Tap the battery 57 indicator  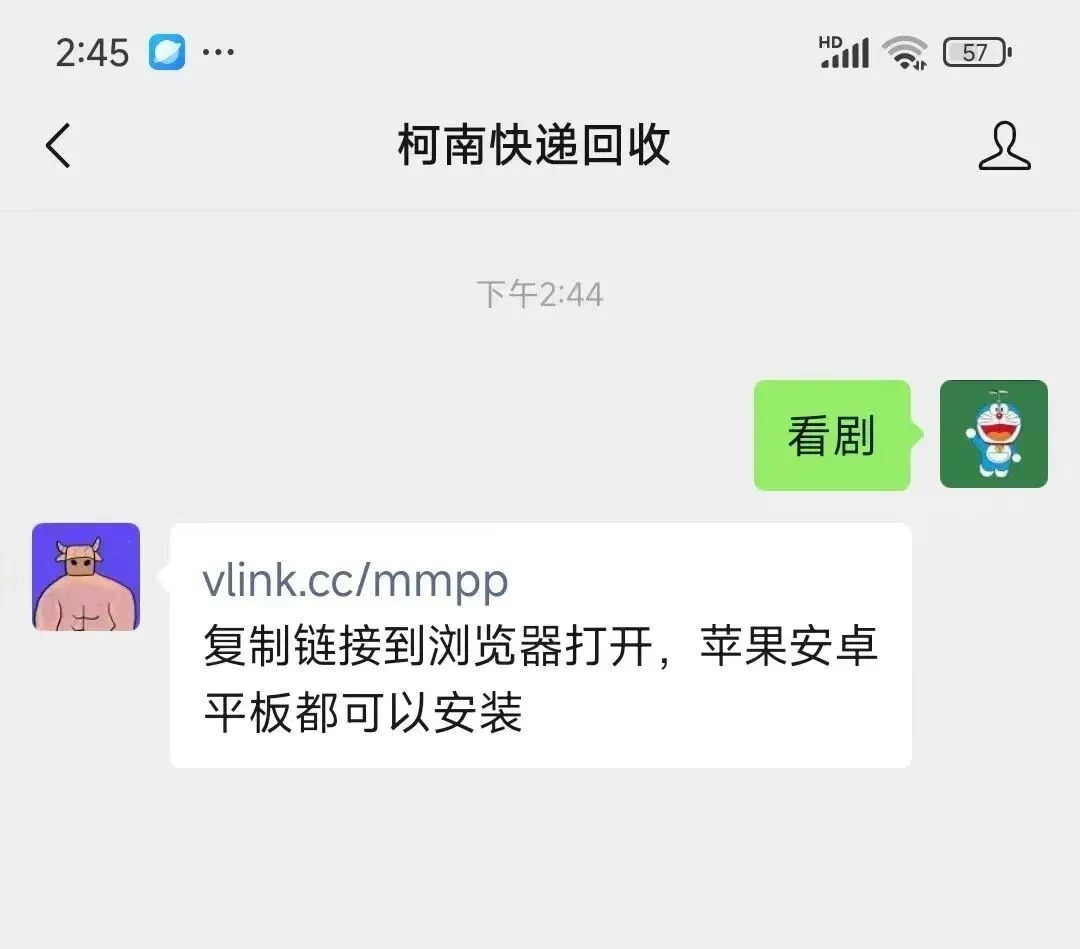click(977, 52)
